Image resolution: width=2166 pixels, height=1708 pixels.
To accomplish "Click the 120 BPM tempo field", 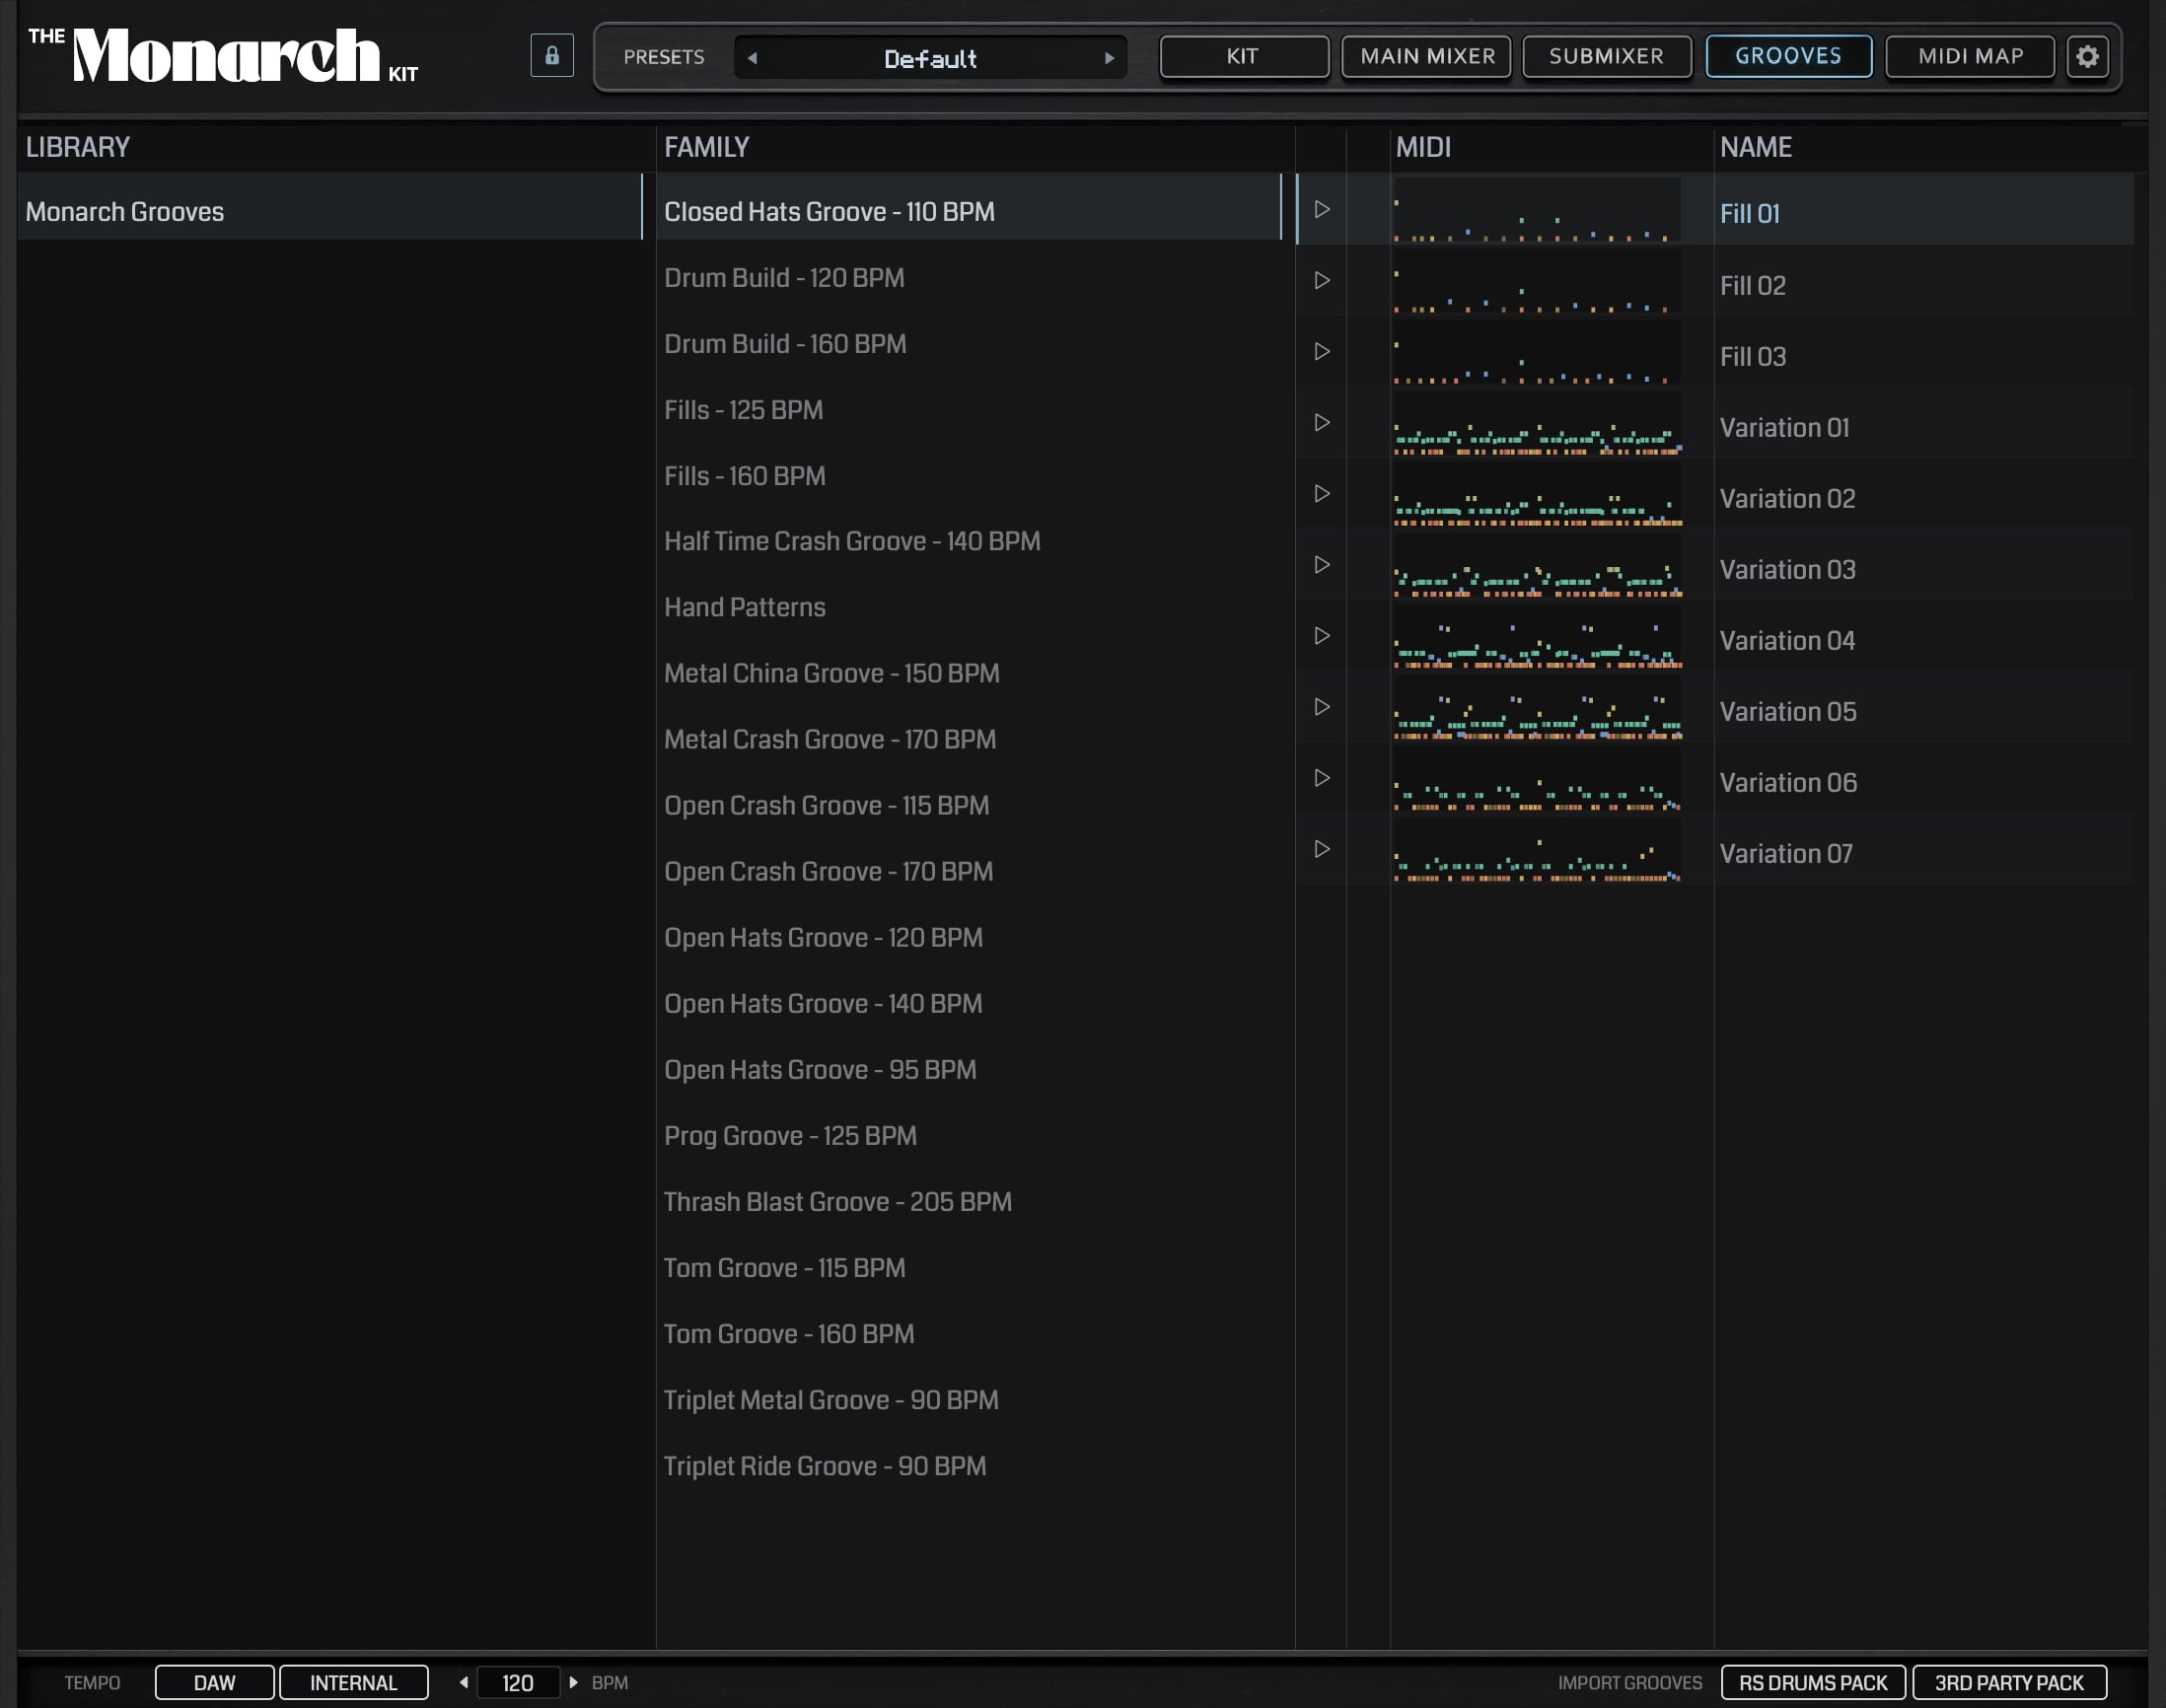I will click(518, 1682).
